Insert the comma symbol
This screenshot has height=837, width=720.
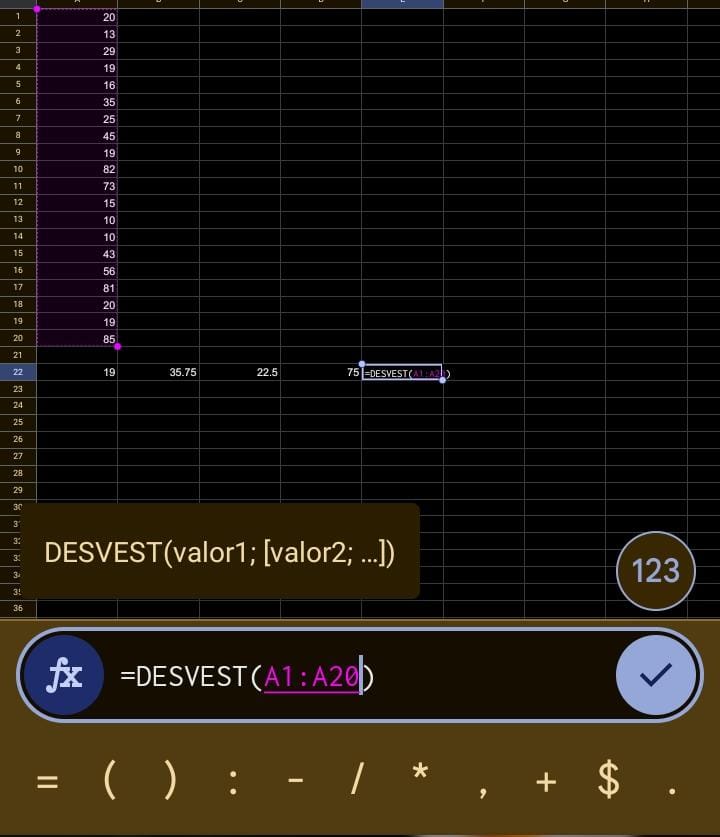pyautogui.click(x=483, y=785)
